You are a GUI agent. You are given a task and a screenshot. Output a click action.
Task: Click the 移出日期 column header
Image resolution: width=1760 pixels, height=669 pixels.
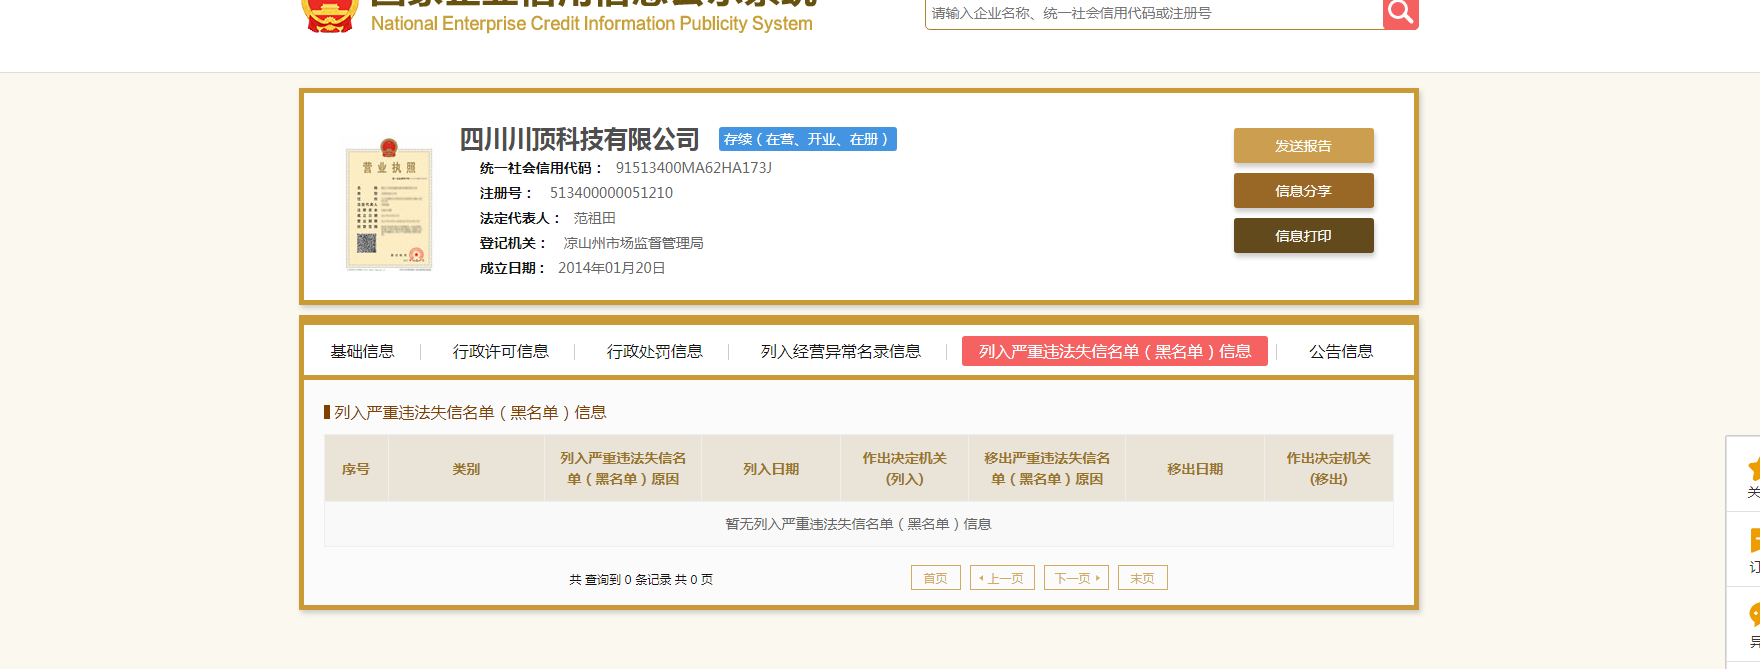[1195, 468]
